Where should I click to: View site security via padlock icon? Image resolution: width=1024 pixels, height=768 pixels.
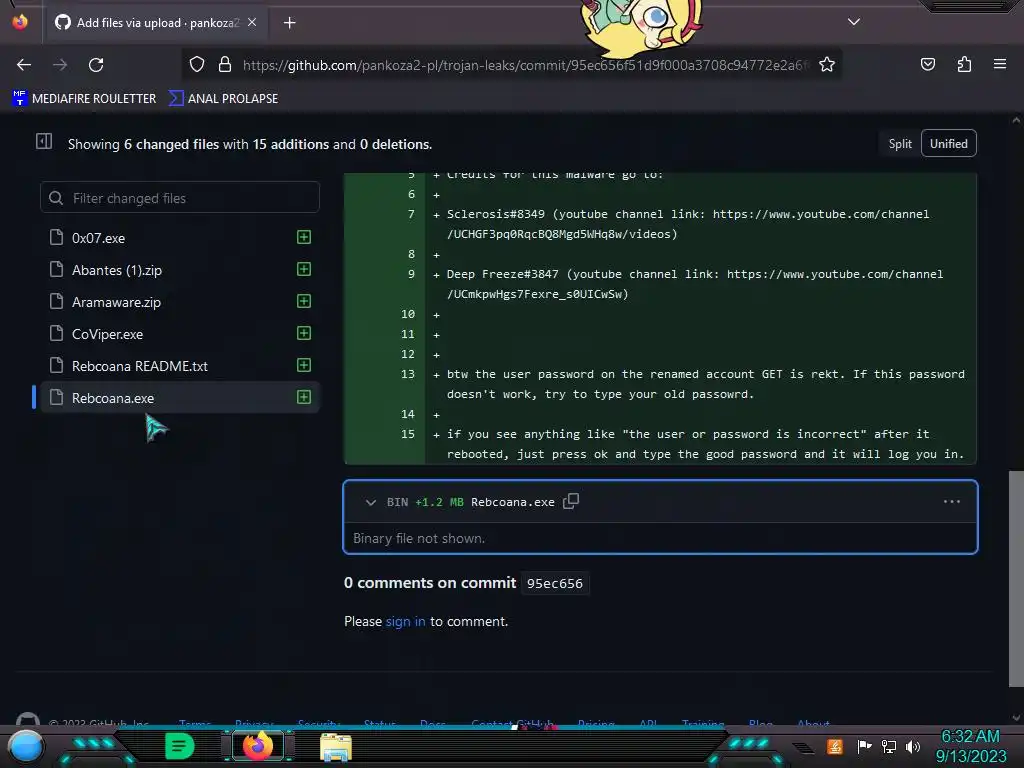(225, 65)
